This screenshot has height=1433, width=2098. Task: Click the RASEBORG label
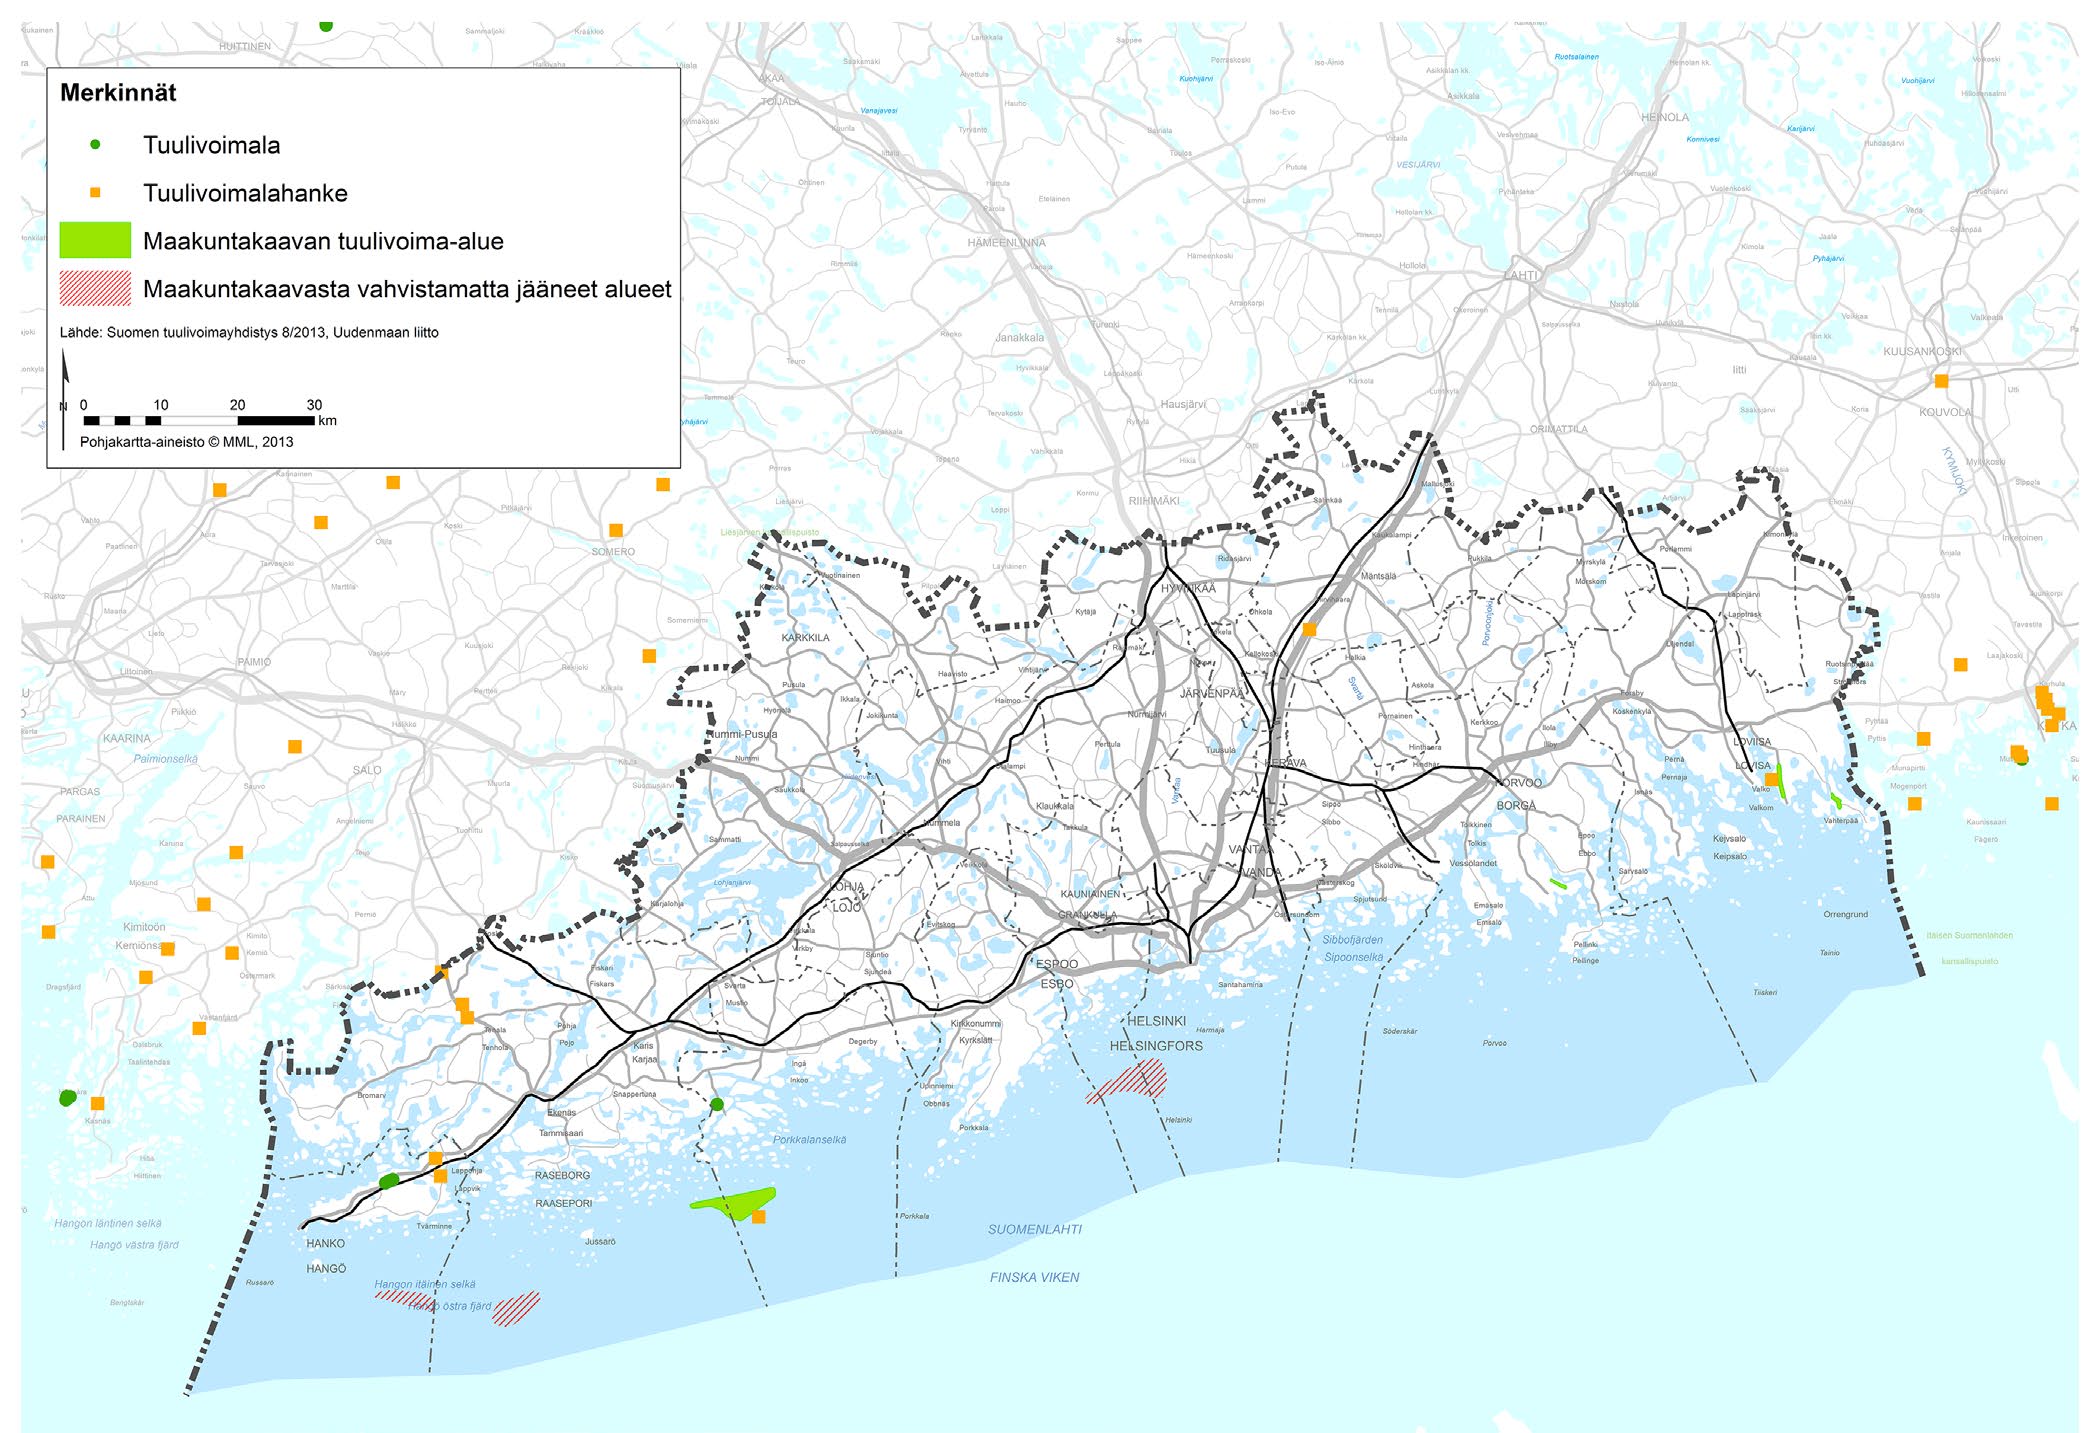tap(562, 1176)
